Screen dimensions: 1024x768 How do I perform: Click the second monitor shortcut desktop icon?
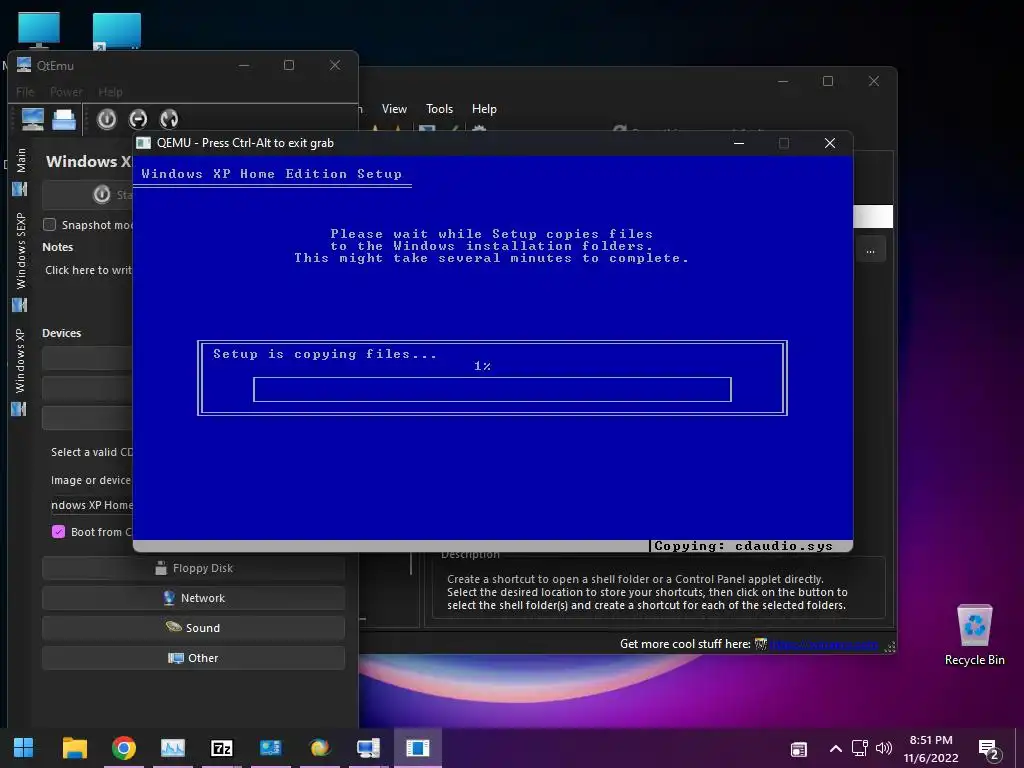click(x=117, y=31)
